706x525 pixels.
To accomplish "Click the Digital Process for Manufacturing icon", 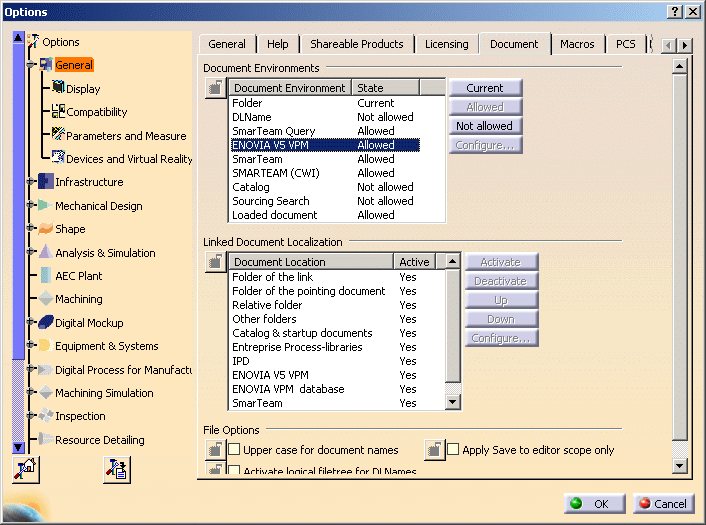I will 45,370.
